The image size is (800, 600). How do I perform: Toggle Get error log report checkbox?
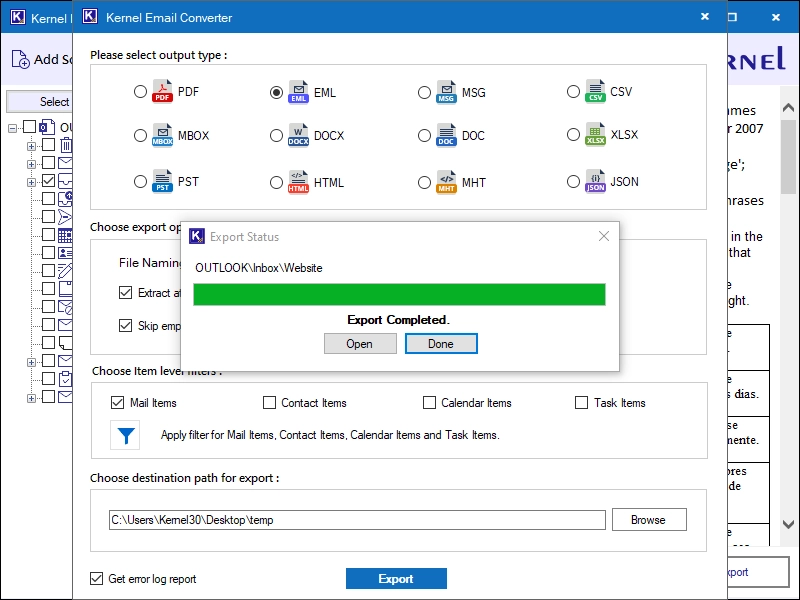click(x=96, y=578)
